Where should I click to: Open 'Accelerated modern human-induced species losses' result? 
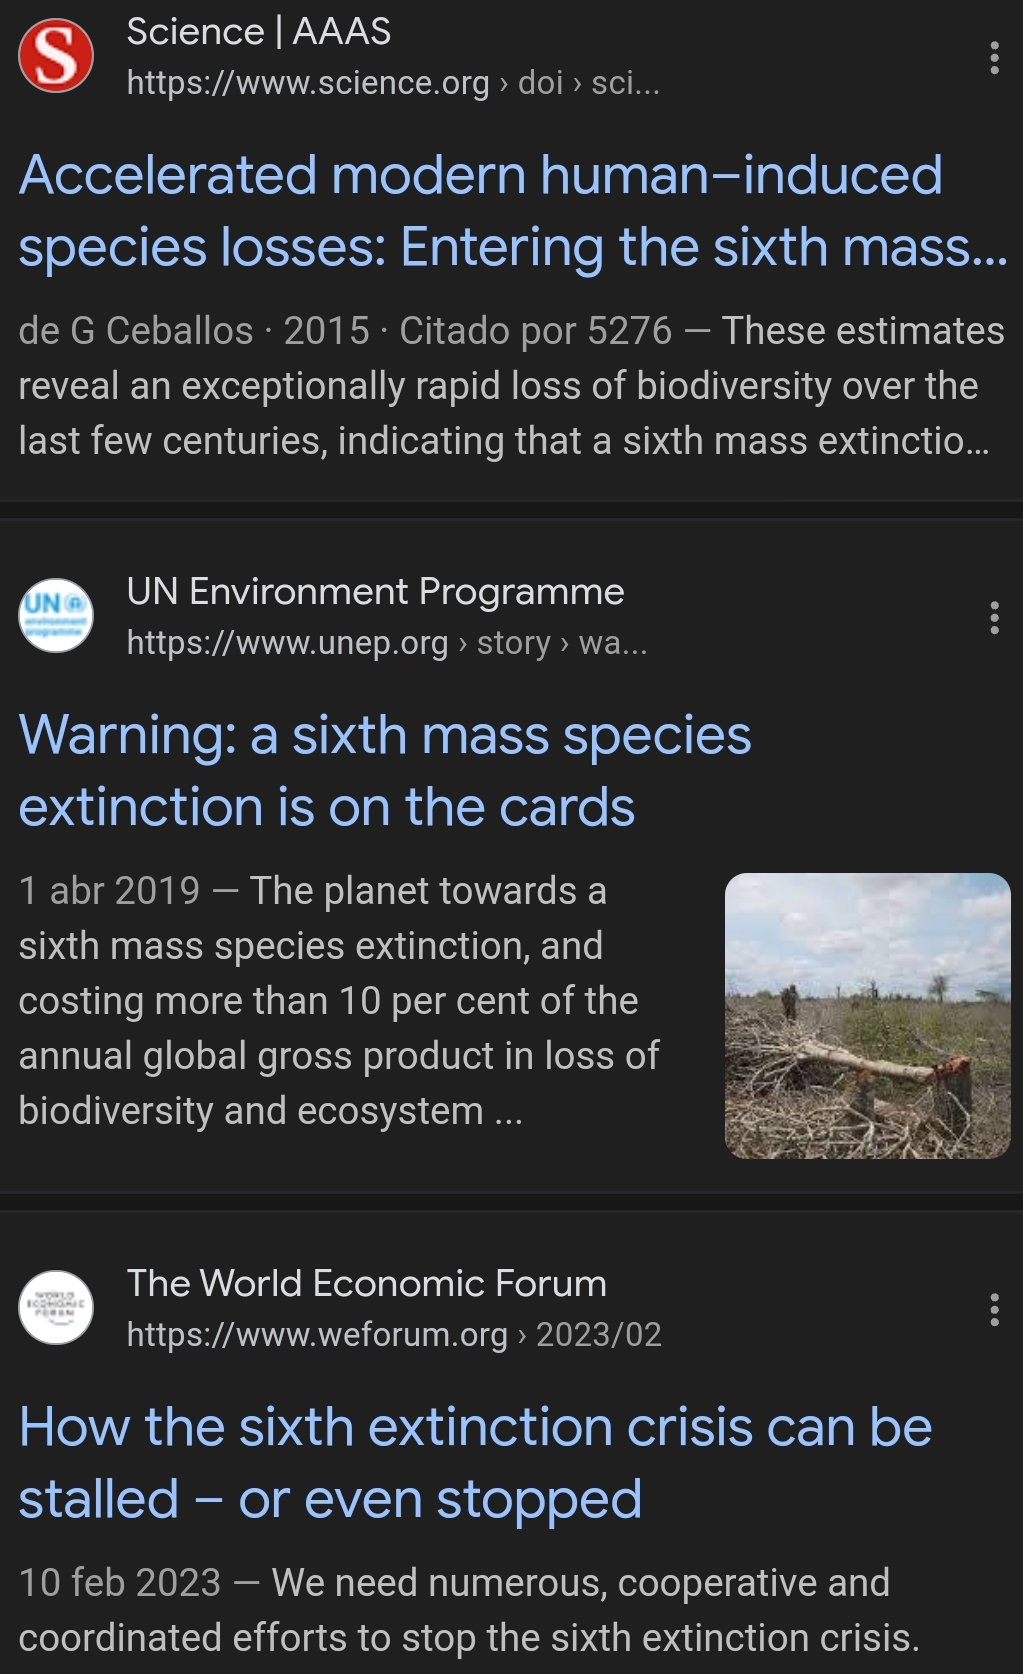point(480,211)
